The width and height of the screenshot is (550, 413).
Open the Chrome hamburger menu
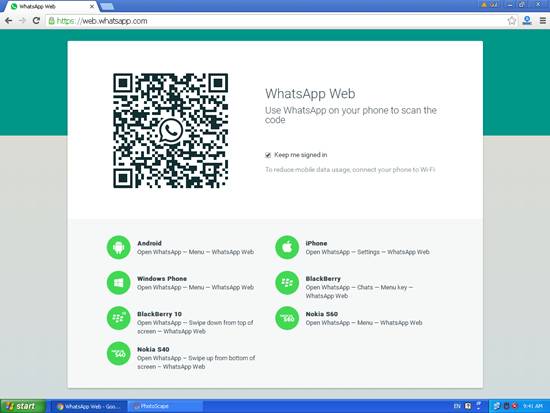point(543,21)
